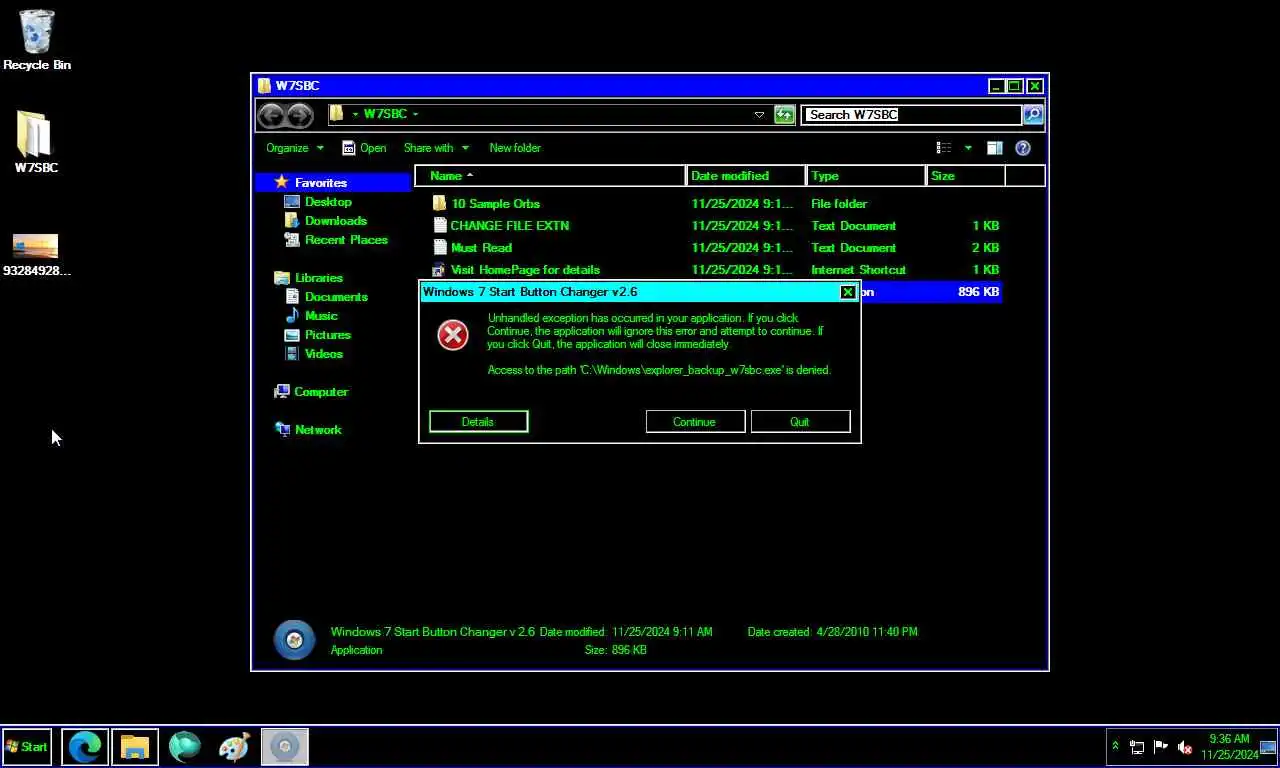The height and width of the screenshot is (768, 1280).
Task: Open the green swirl app on taskbar
Action: coord(185,746)
